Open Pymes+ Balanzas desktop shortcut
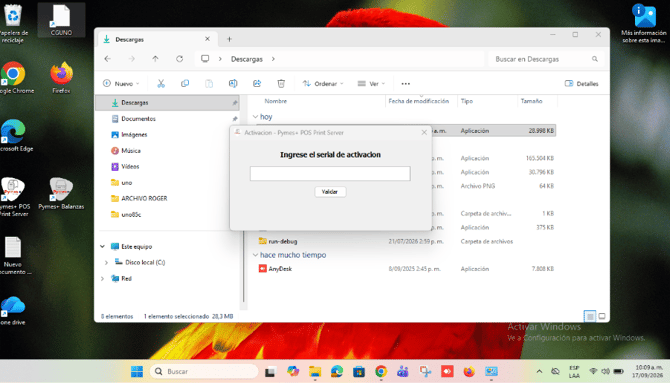The image size is (670, 383). pyautogui.click(x=61, y=194)
